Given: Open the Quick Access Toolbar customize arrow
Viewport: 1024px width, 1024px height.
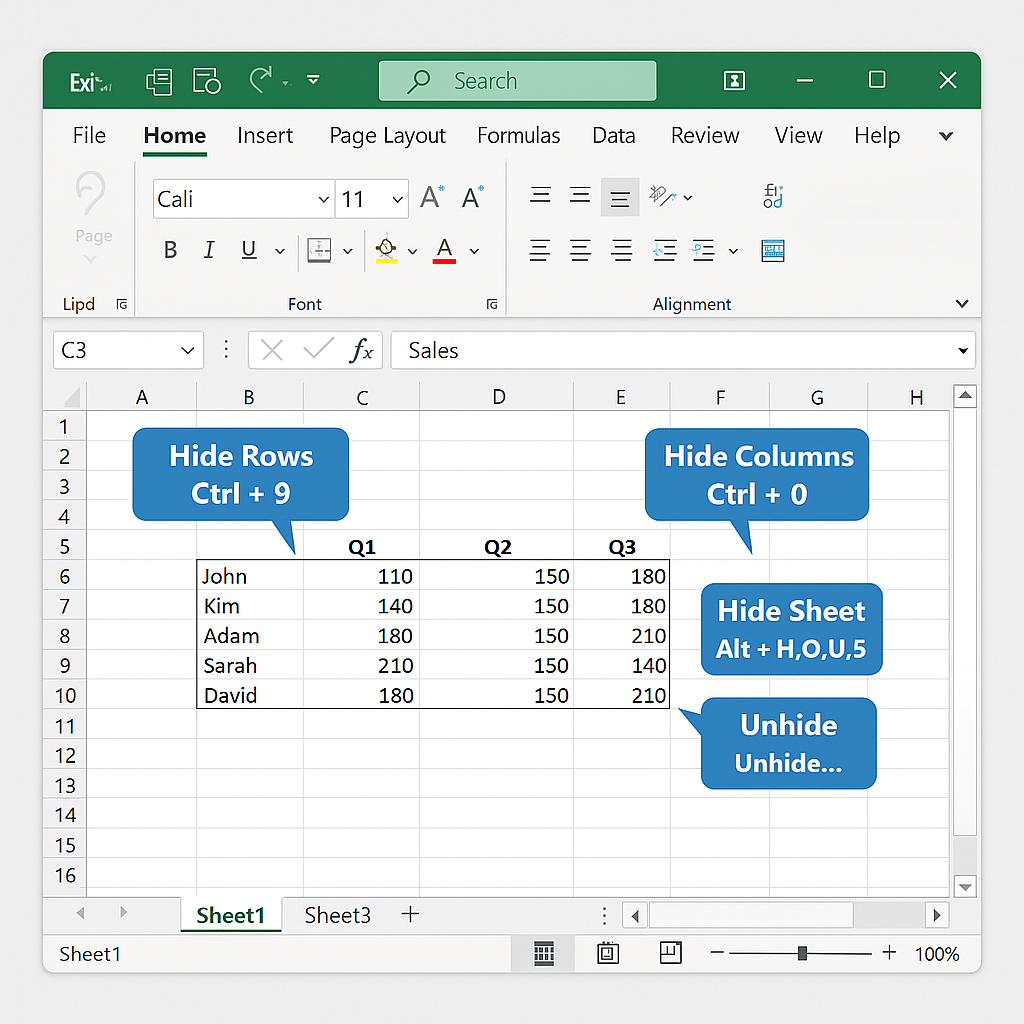Looking at the screenshot, I should coord(313,80).
